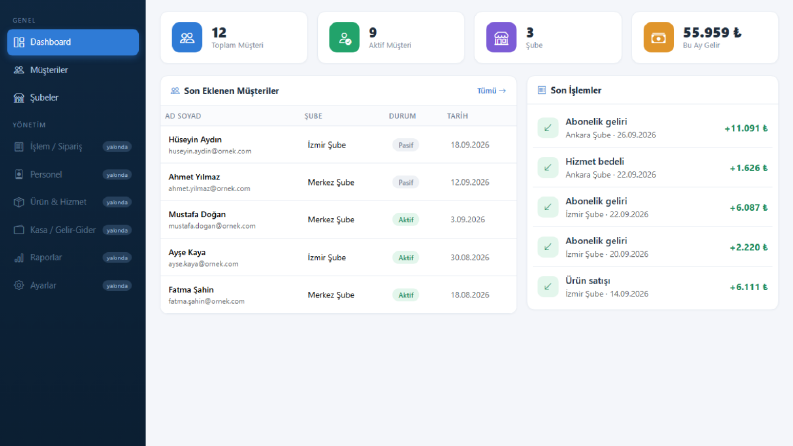Click the orange Bu Ay Gelir icon
The width and height of the screenshot is (793, 446).
click(x=658, y=37)
